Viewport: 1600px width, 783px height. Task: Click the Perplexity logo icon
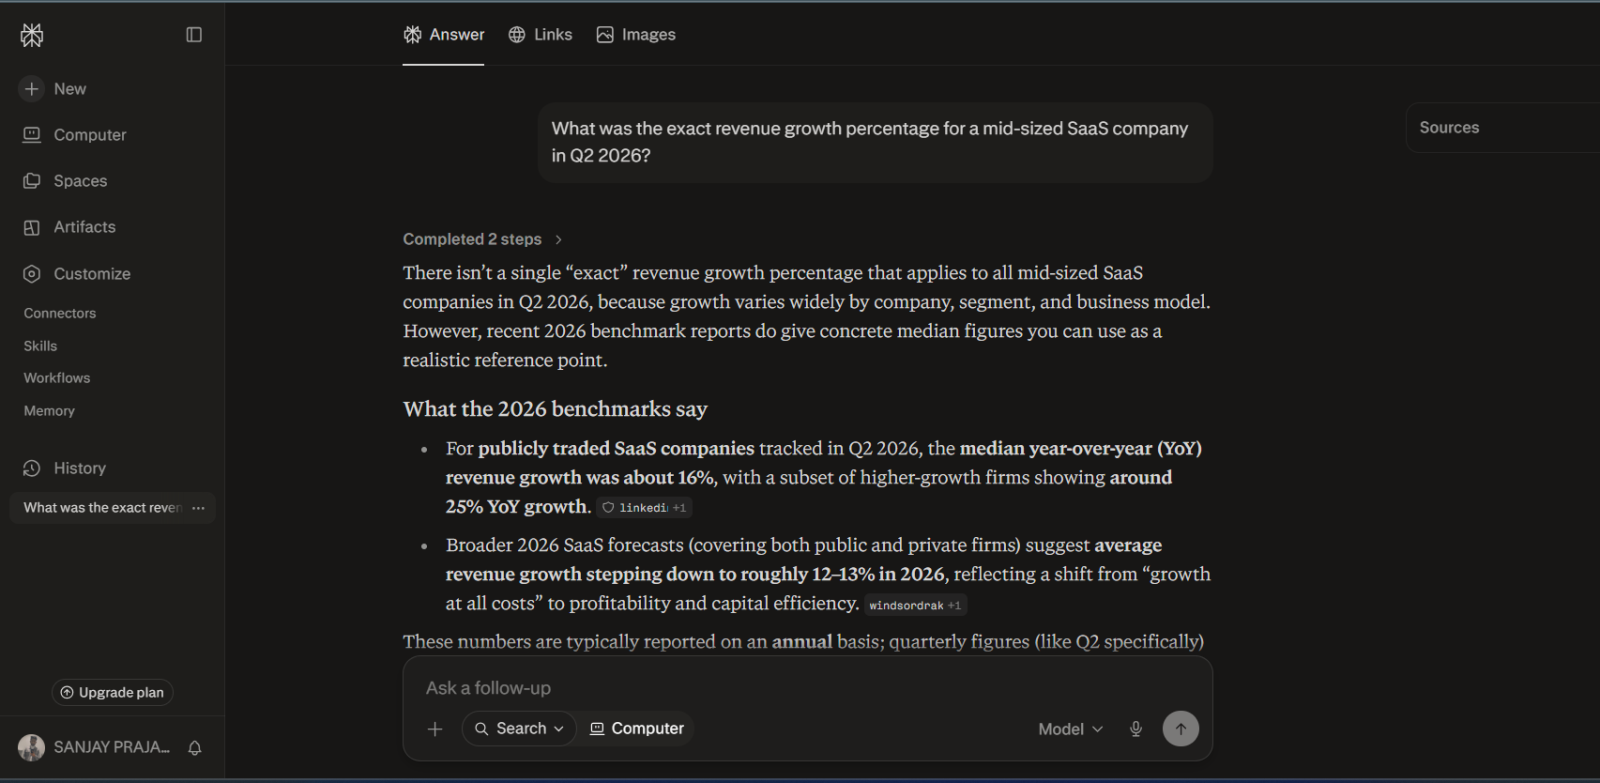[x=32, y=36]
